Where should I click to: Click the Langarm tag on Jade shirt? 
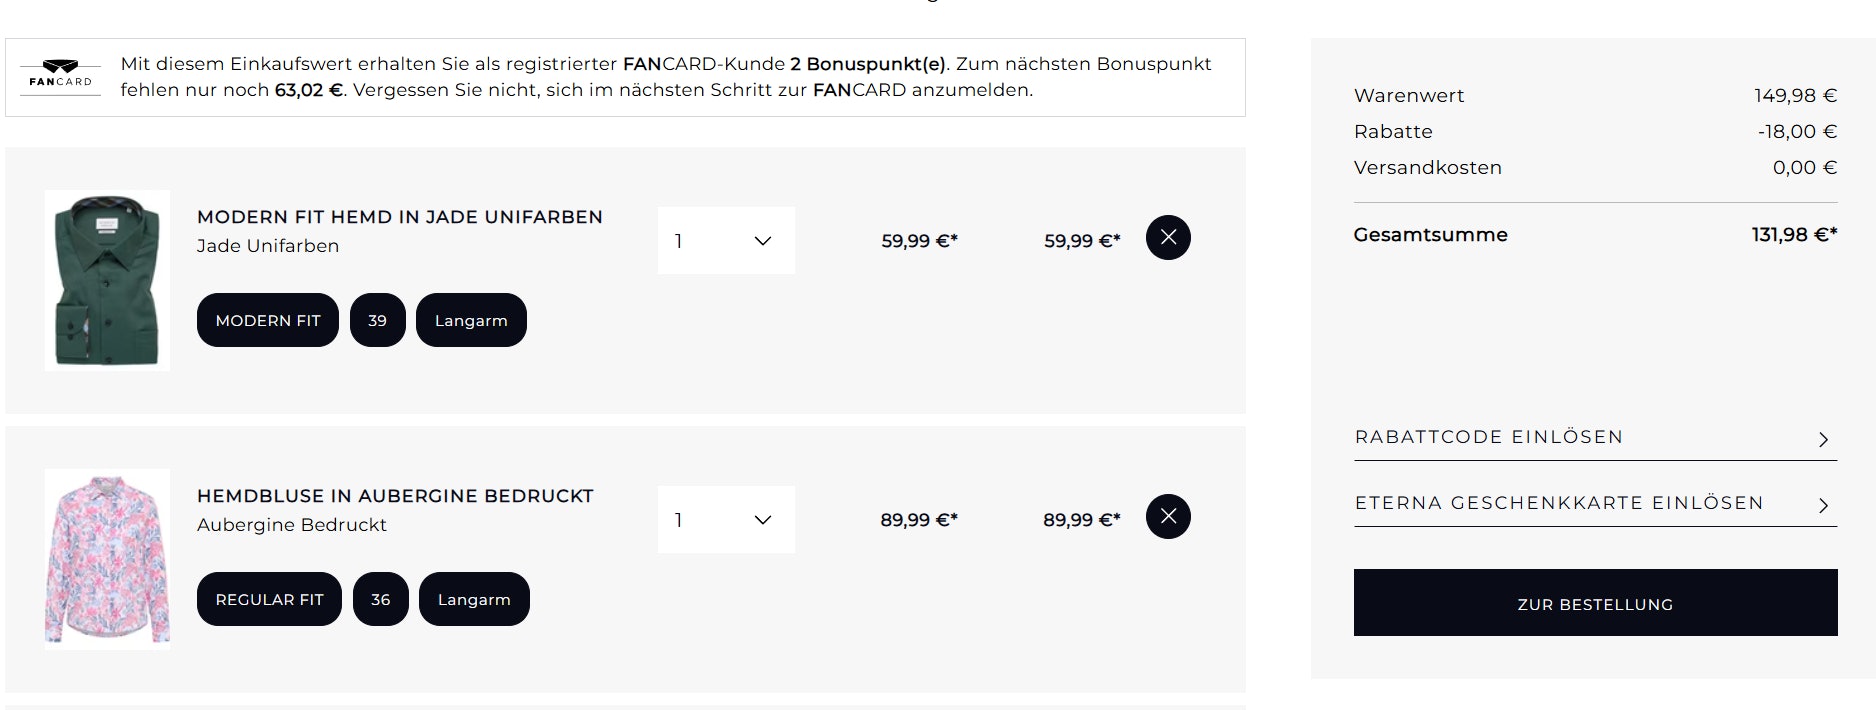(471, 320)
